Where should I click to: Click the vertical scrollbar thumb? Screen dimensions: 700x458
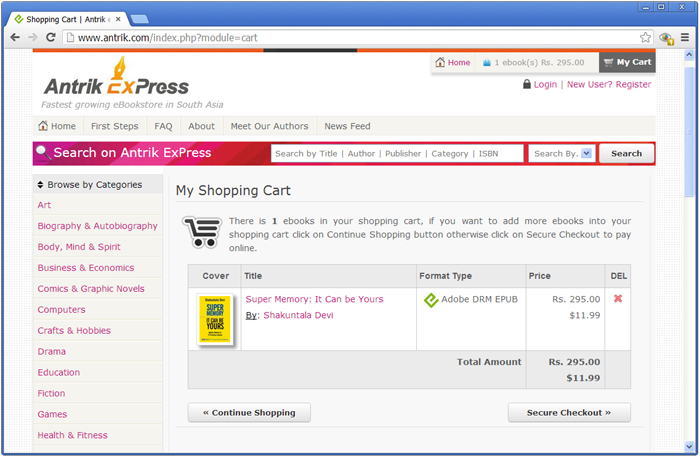coord(689,132)
